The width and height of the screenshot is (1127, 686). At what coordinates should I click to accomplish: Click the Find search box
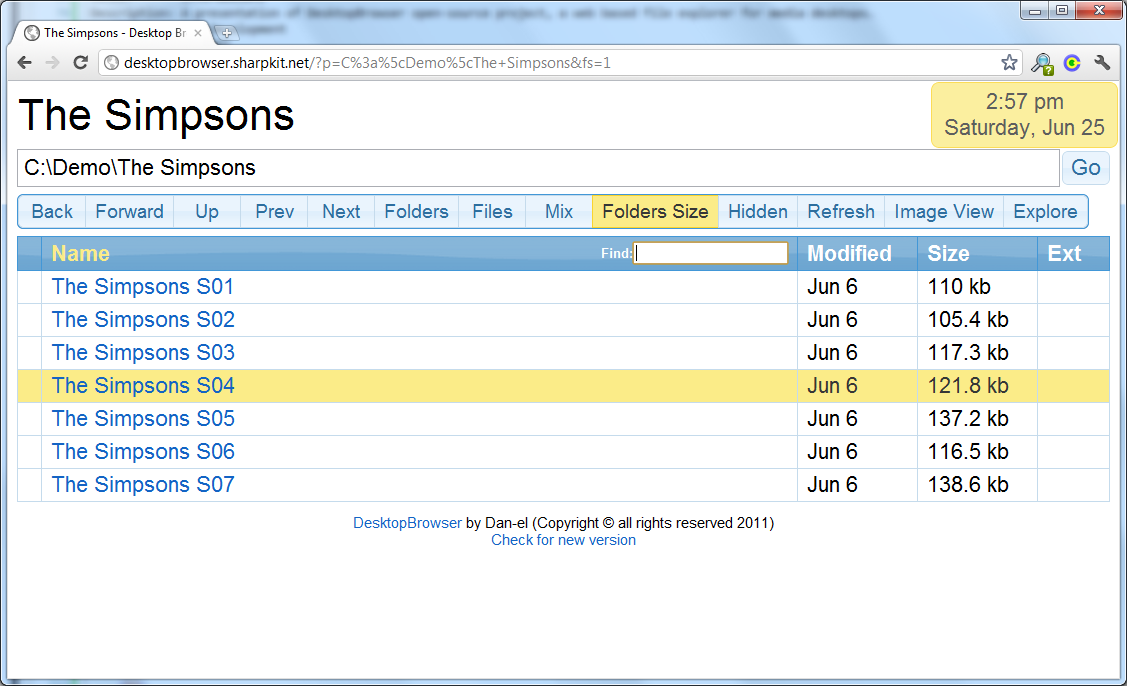(710, 252)
